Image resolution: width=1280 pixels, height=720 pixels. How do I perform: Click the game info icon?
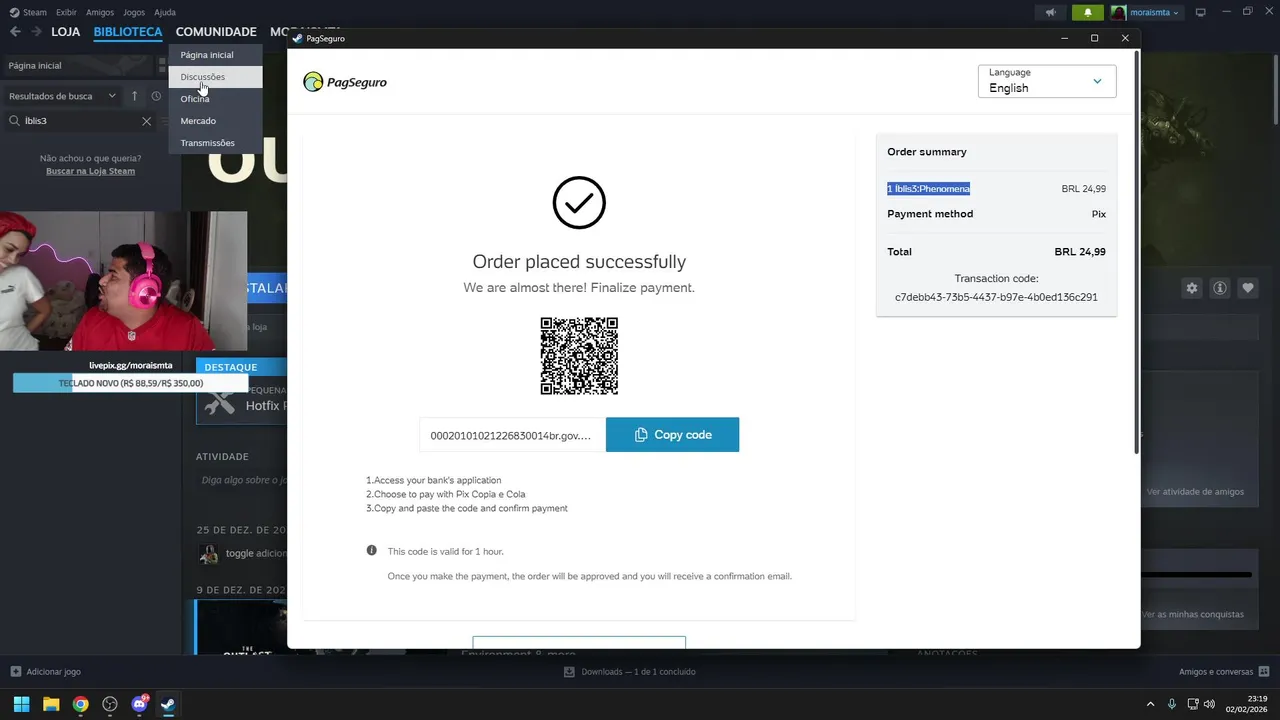coord(1220,288)
